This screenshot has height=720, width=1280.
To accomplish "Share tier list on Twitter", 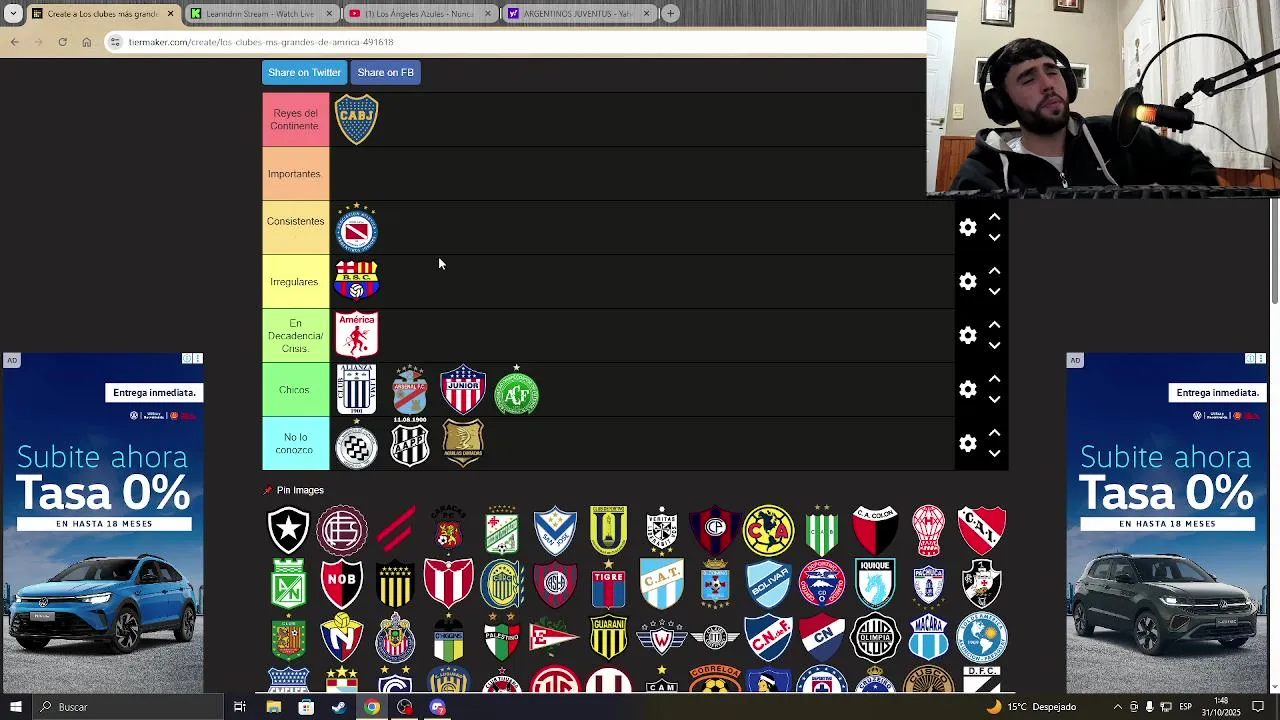I will (x=304, y=72).
